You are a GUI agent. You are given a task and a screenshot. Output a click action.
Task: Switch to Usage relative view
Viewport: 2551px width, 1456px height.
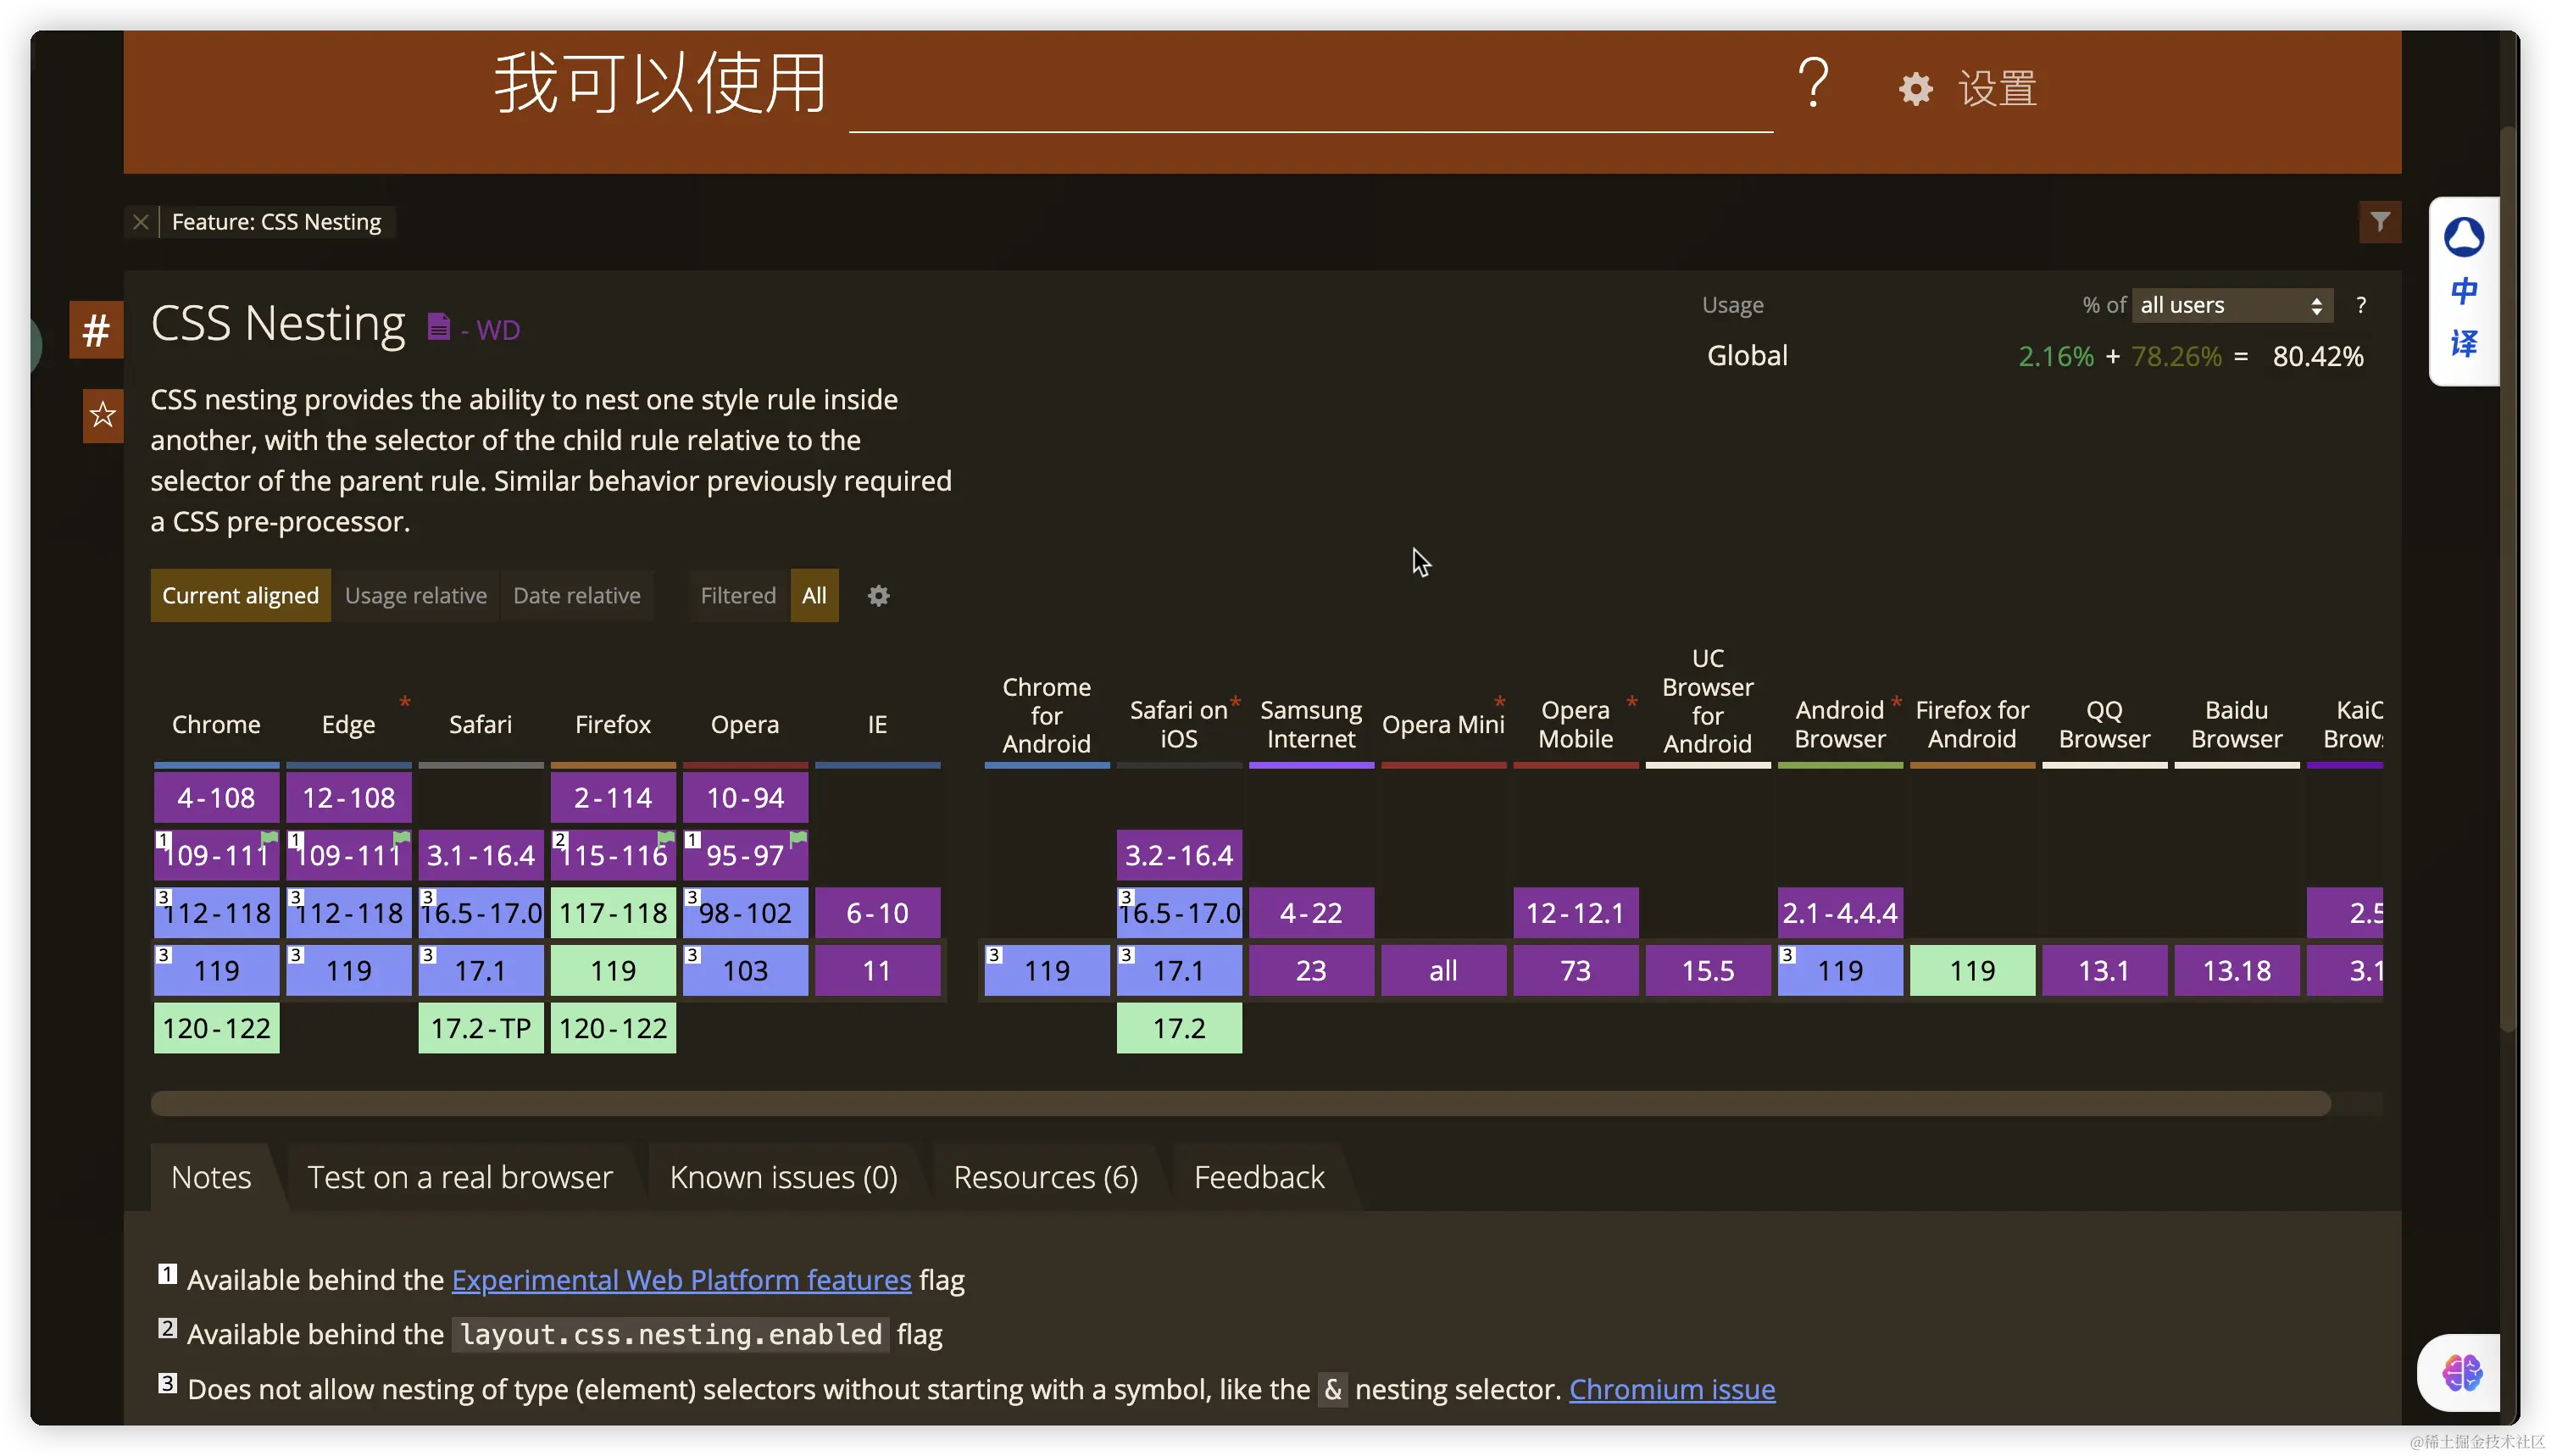(x=416, y=596)
